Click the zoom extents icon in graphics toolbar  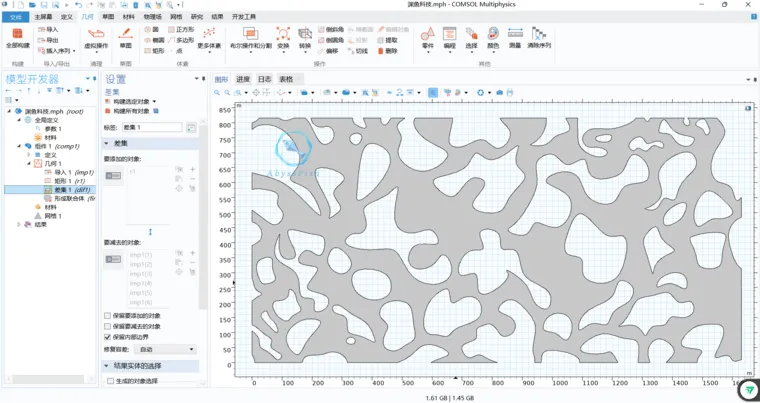point(256,92)
